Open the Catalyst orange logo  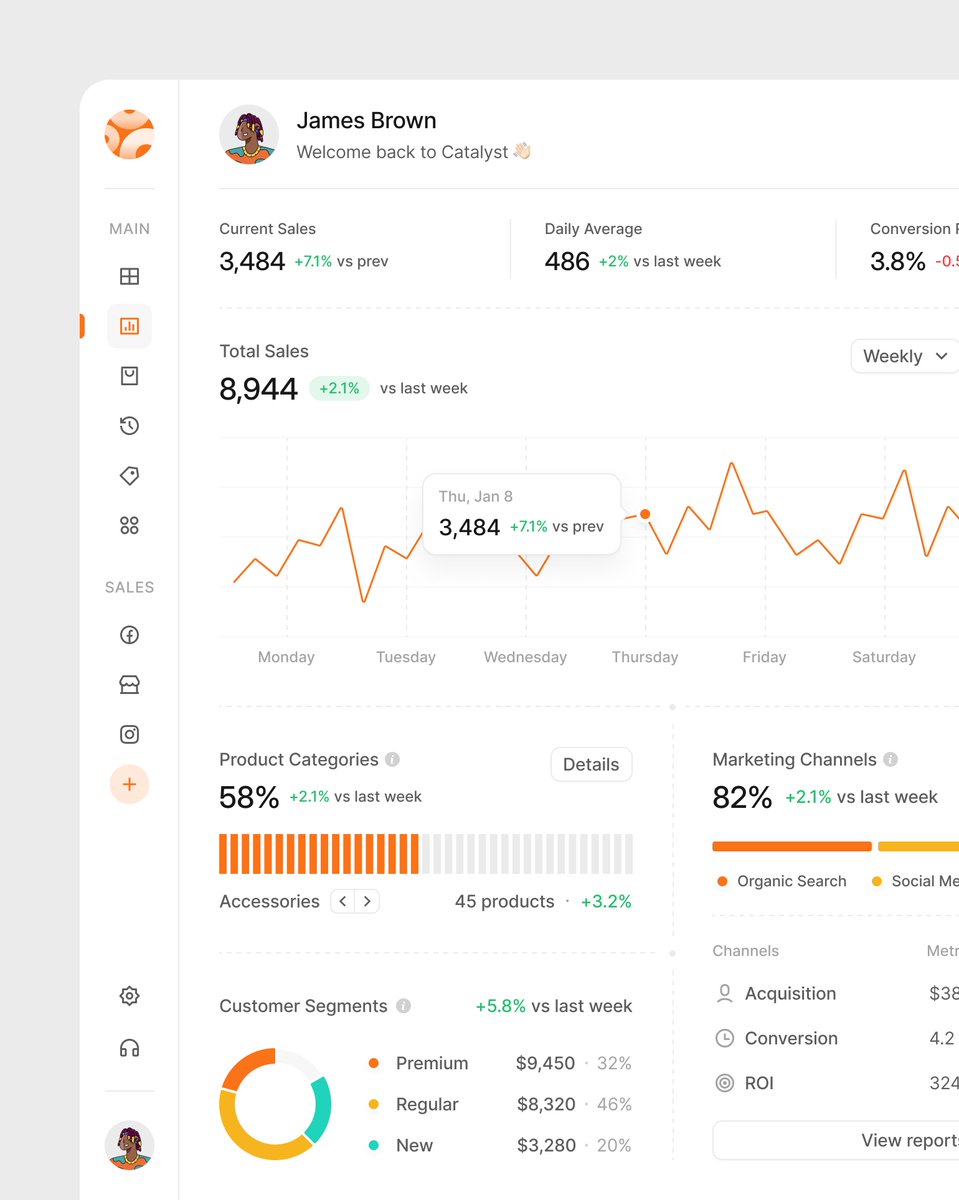coord(129,134)
